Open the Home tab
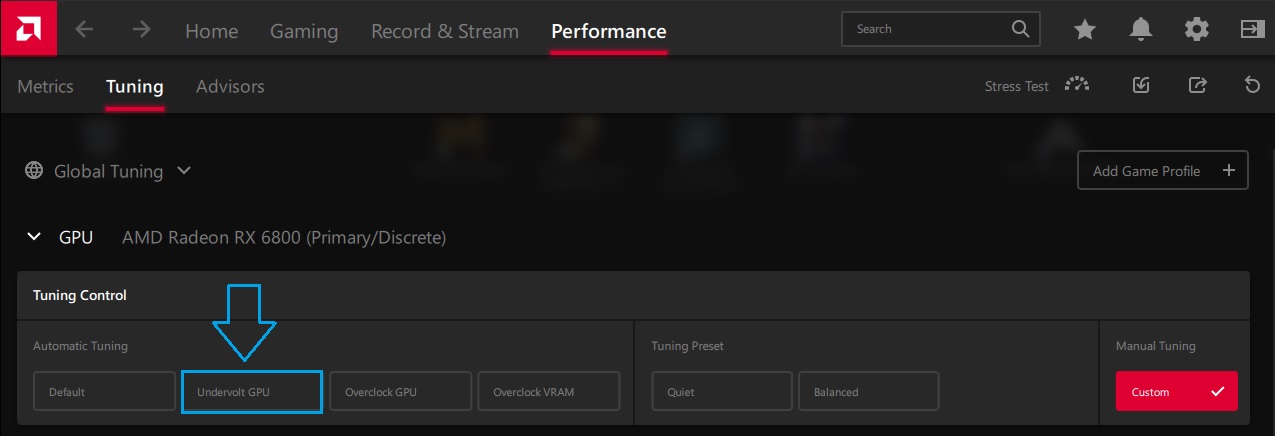Viewport: 1275px width, 436px height. [212, 31]
